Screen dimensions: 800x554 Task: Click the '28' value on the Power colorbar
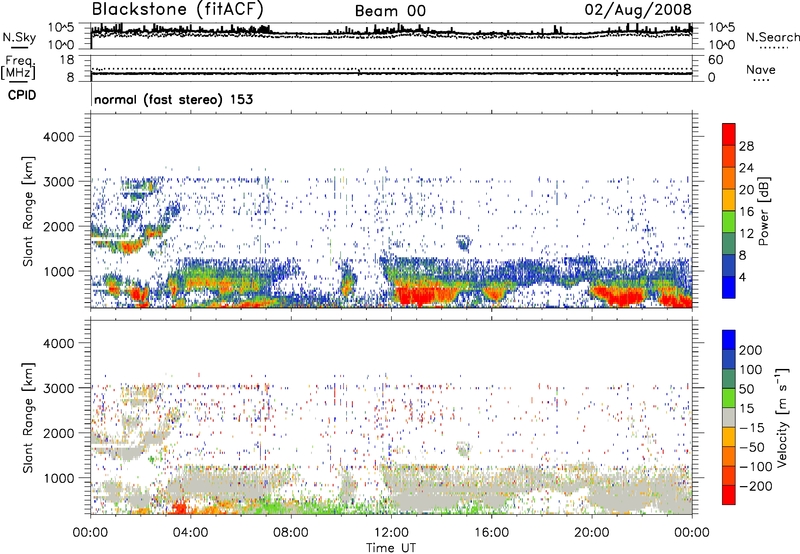(x=746, y=146)
